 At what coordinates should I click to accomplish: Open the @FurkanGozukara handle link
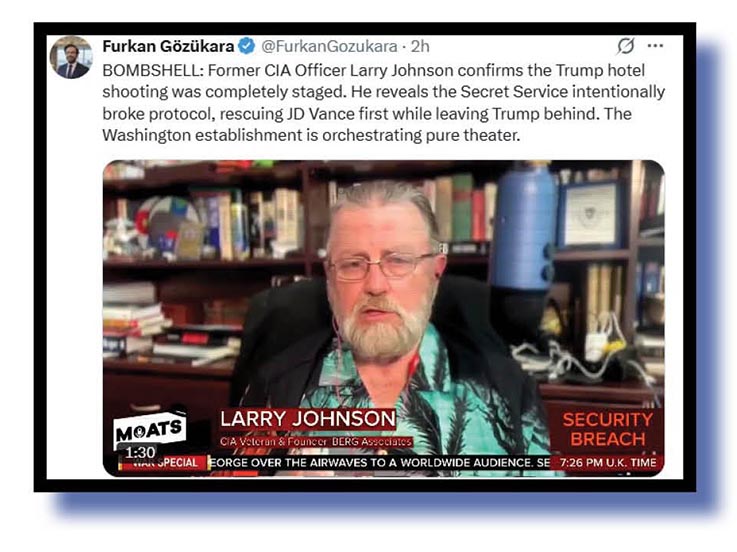(329, 47)
